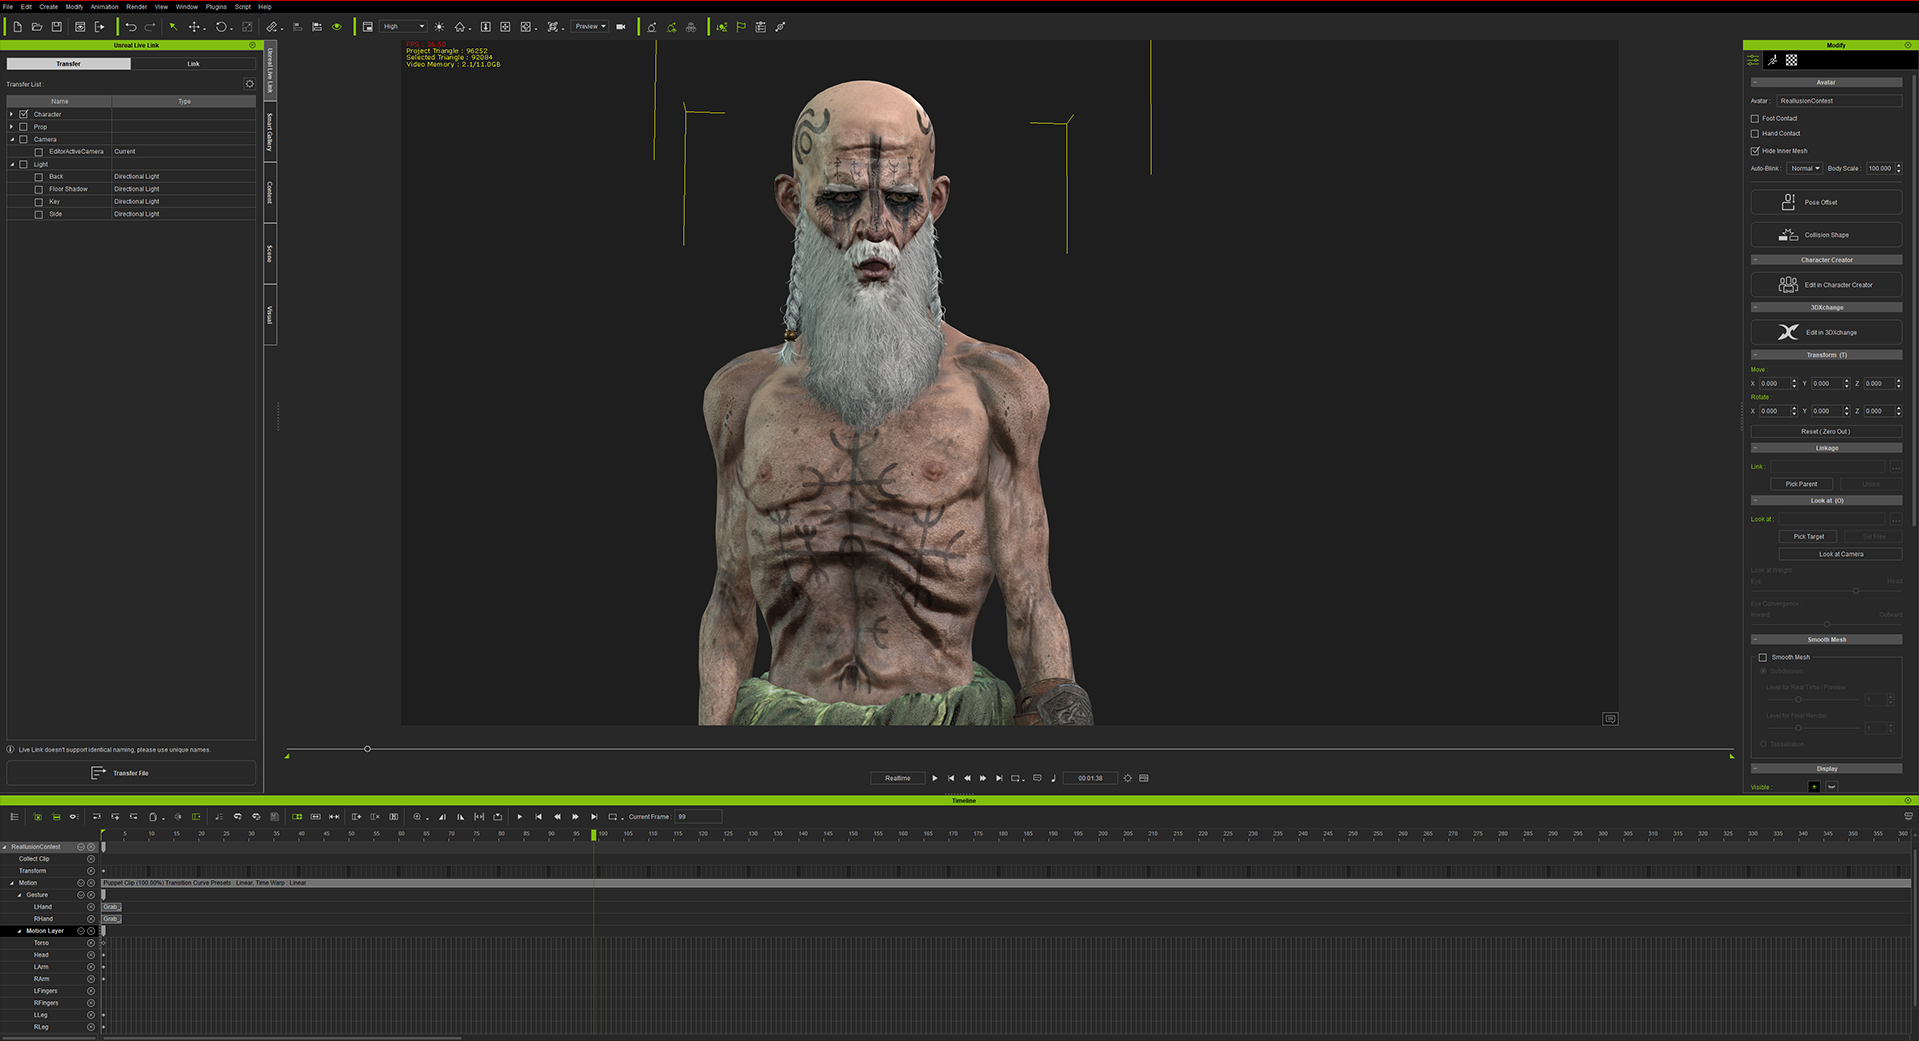Open the Plugins menu
The height and width of the screenshot is (1041, 1919).
216,7
